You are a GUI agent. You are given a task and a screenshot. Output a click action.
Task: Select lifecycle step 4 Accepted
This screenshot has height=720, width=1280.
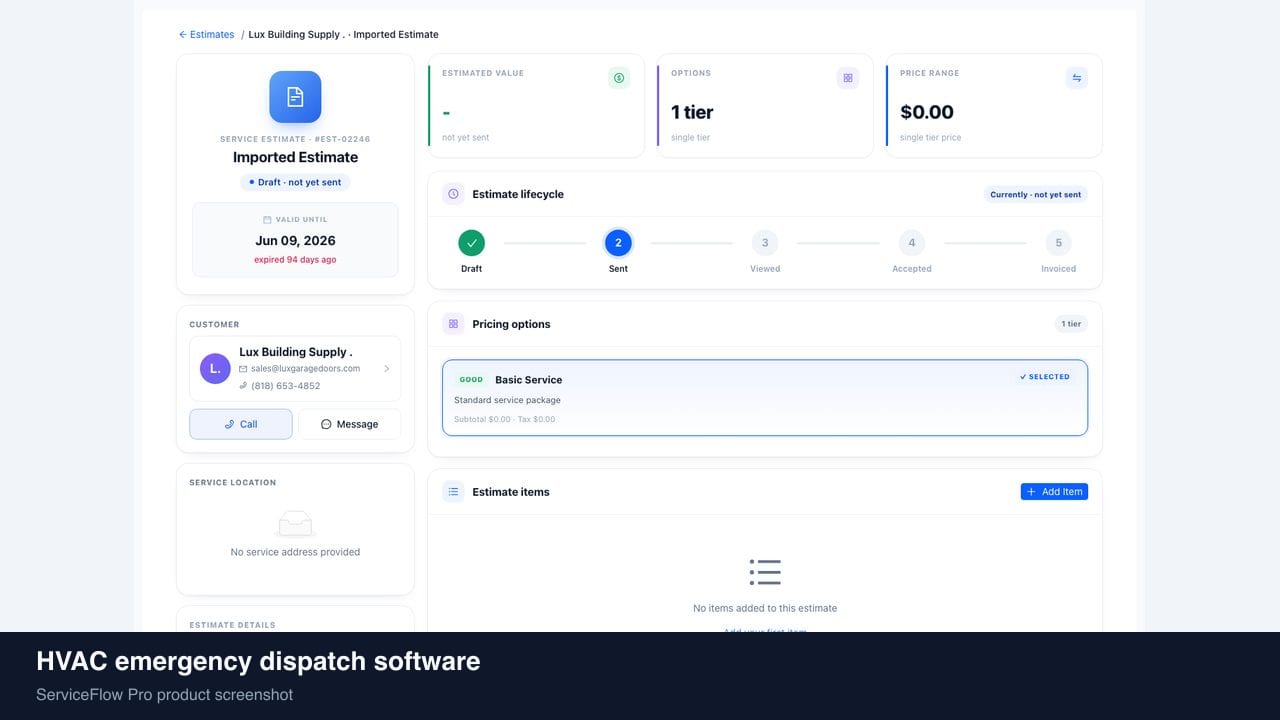911,243
